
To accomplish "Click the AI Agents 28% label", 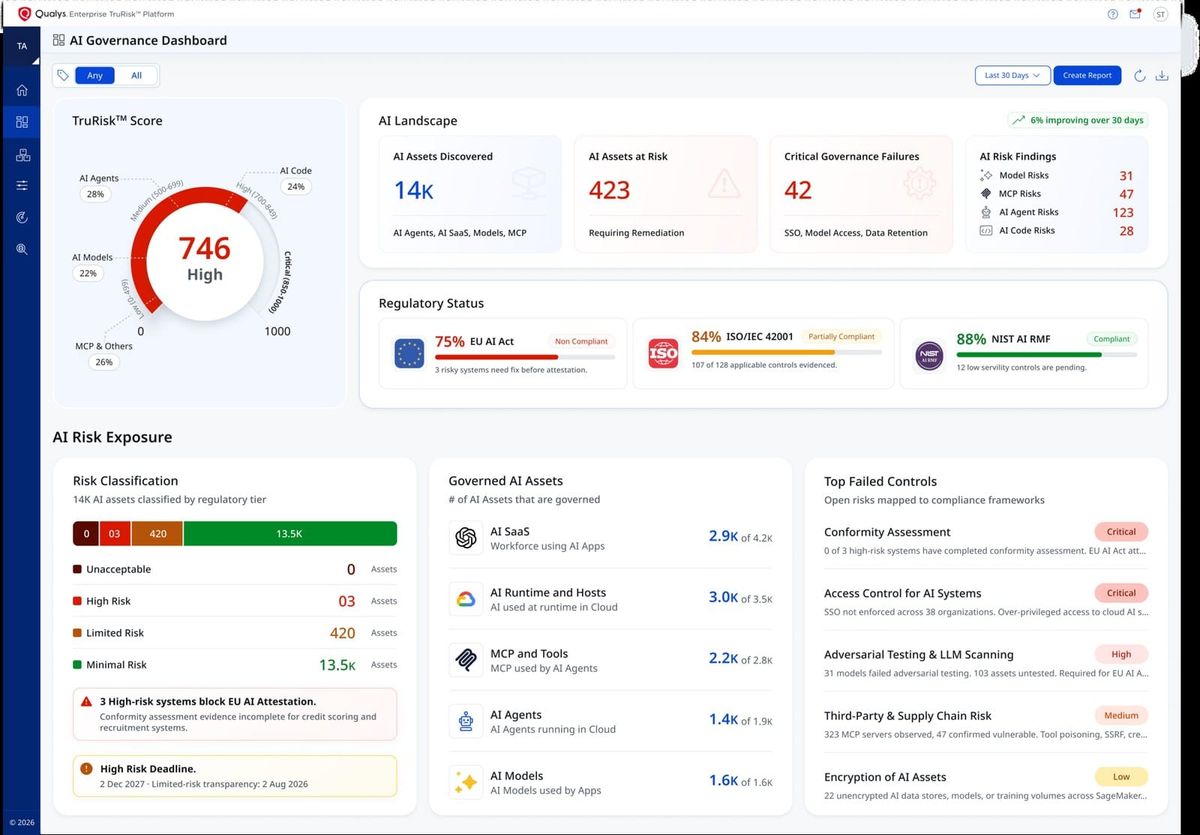I will [x=98, y=186].
